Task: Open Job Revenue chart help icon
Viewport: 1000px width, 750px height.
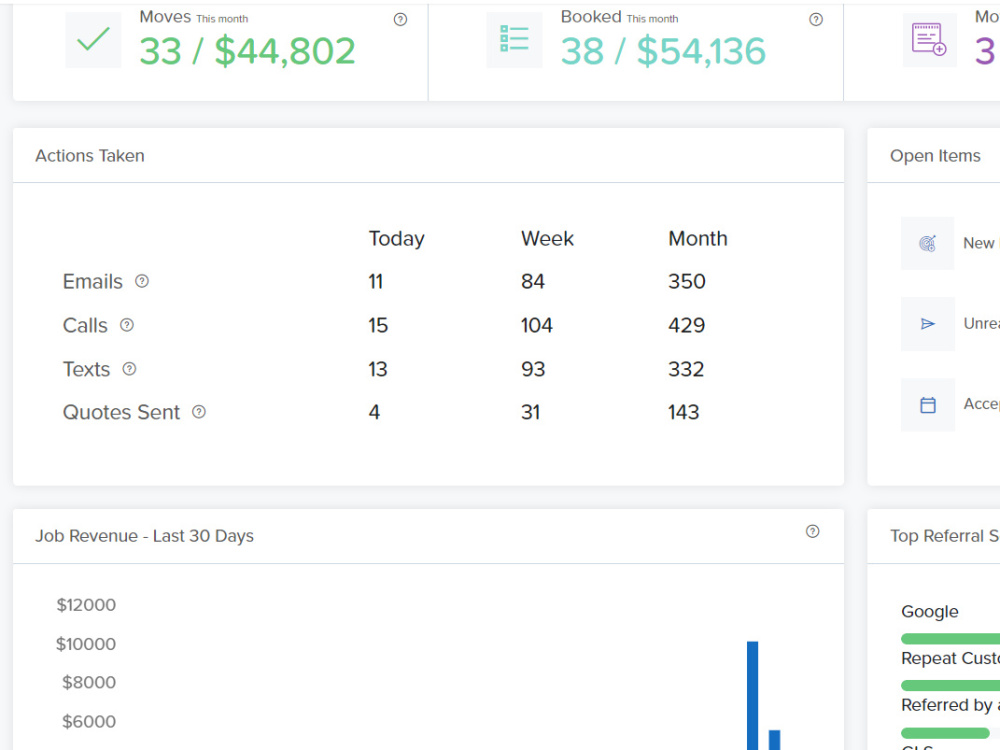Action: click(x=812, y=531)
